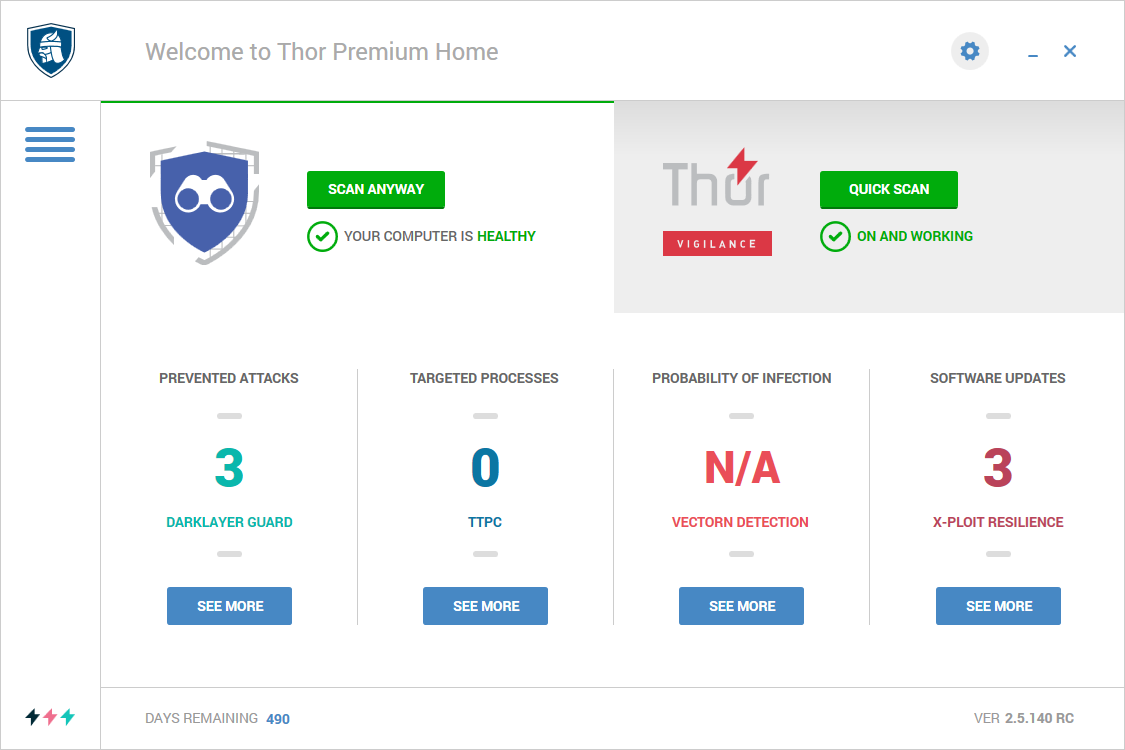This screenshot has width=1125, height=750.
Task: See more for DarkLayer Guard
Action: pos(230,606)
